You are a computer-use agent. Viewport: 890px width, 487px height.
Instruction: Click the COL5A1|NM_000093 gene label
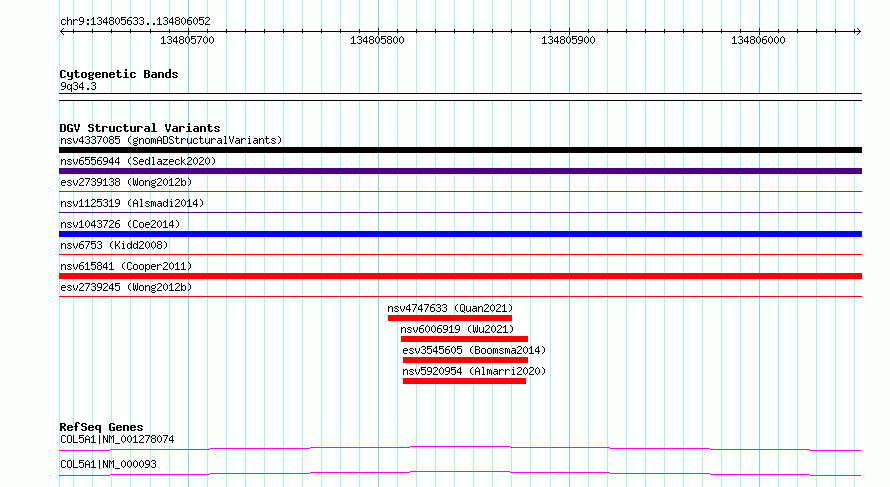[x=108, y=464]
